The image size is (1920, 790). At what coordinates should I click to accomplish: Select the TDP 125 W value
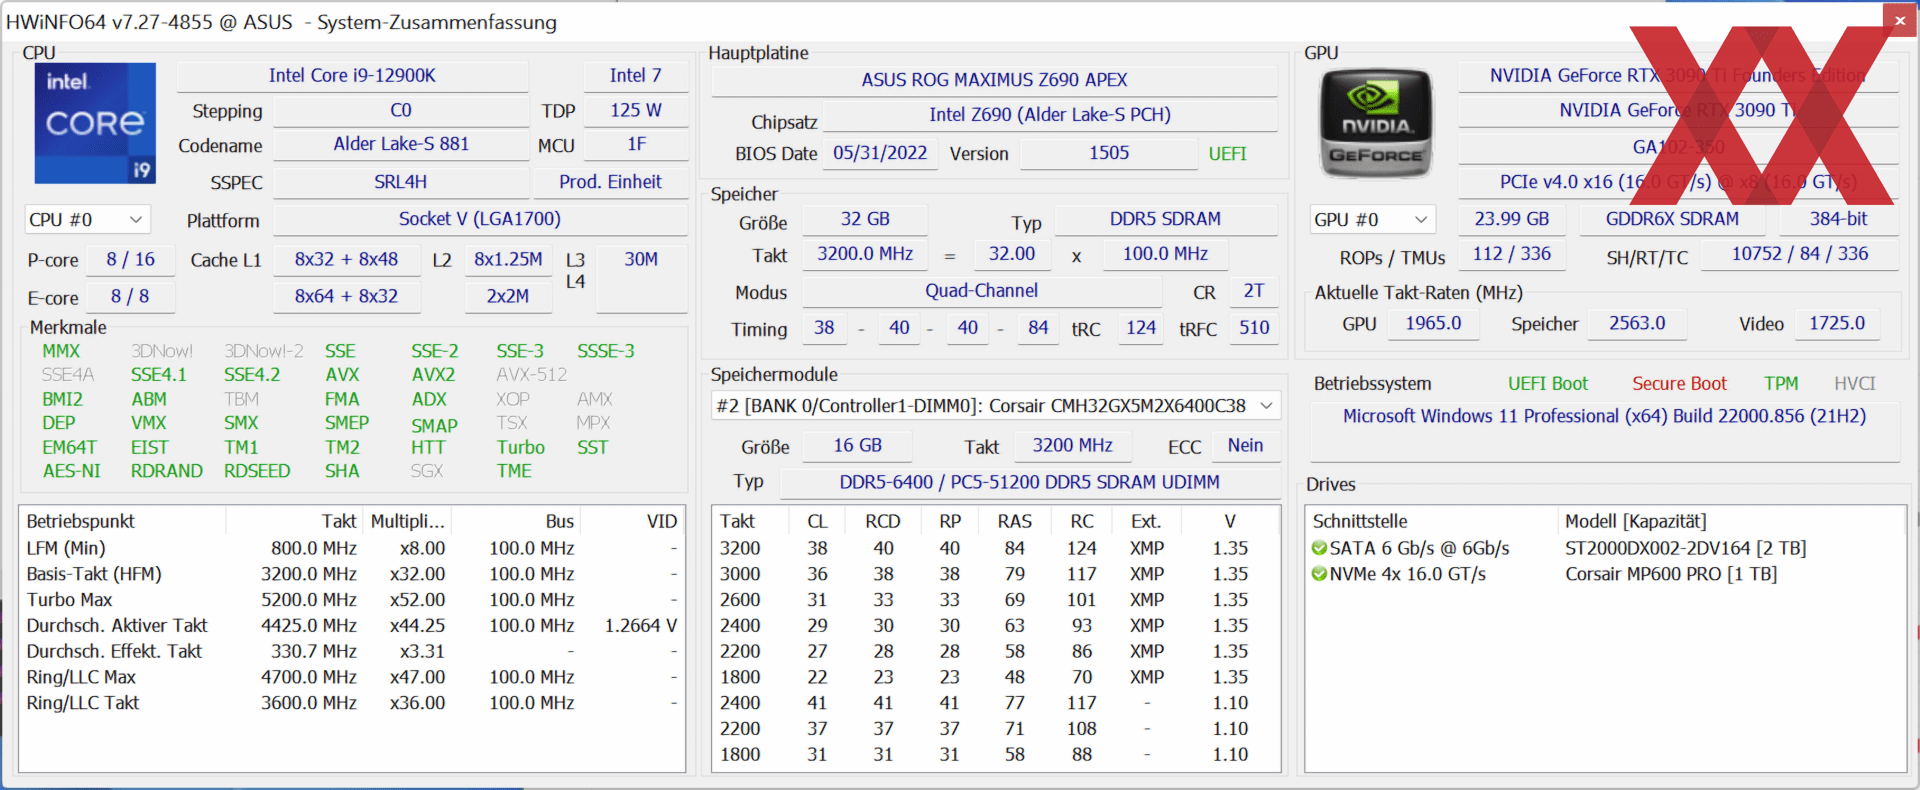coord(636,111)
